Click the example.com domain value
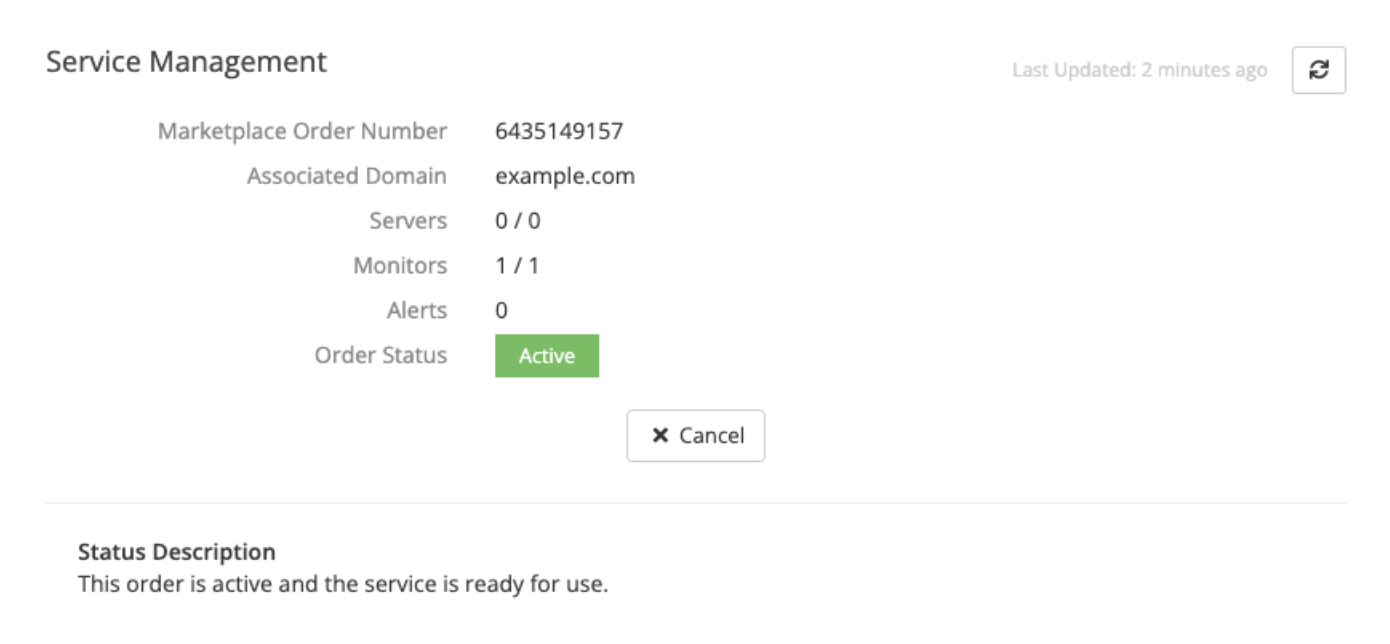Screen dimensions: 1390x644 [565, 176]
